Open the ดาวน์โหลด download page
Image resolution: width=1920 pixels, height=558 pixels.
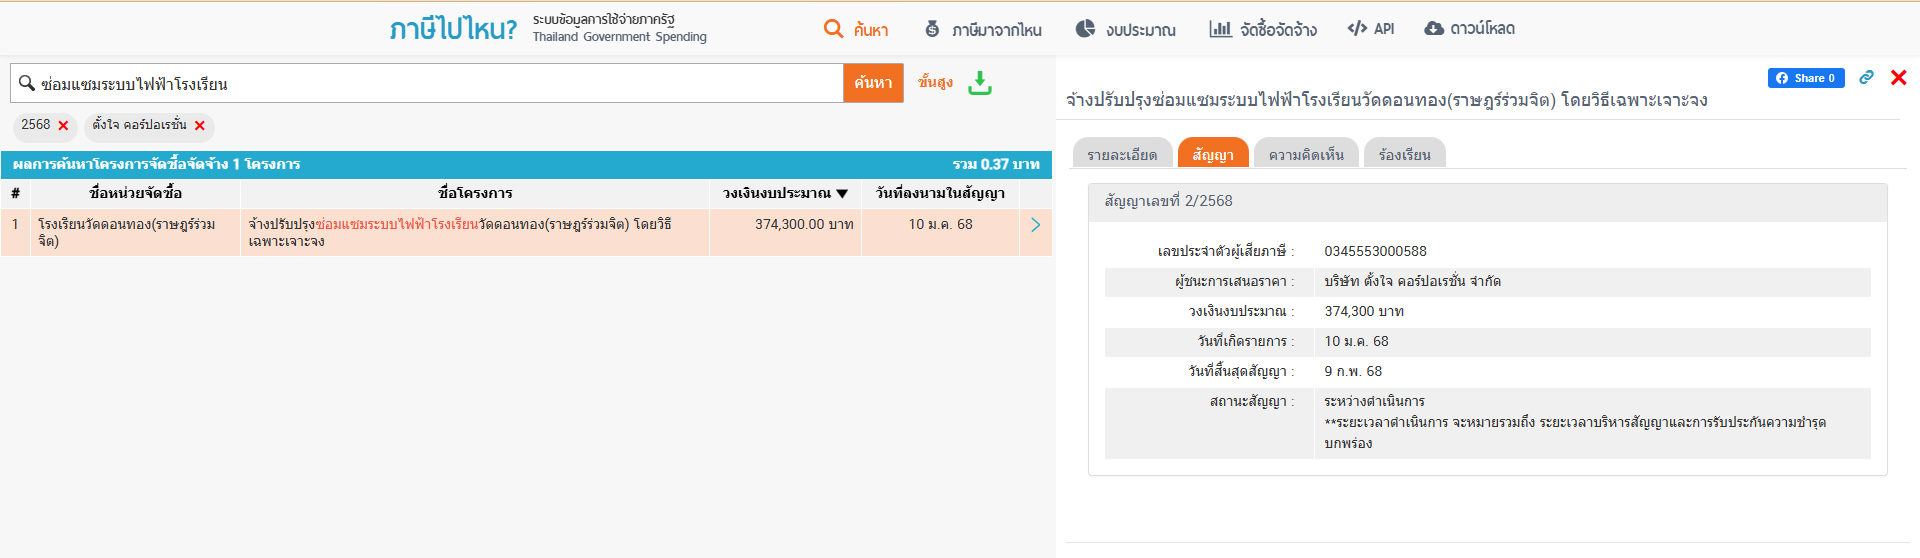(1469, 29)
